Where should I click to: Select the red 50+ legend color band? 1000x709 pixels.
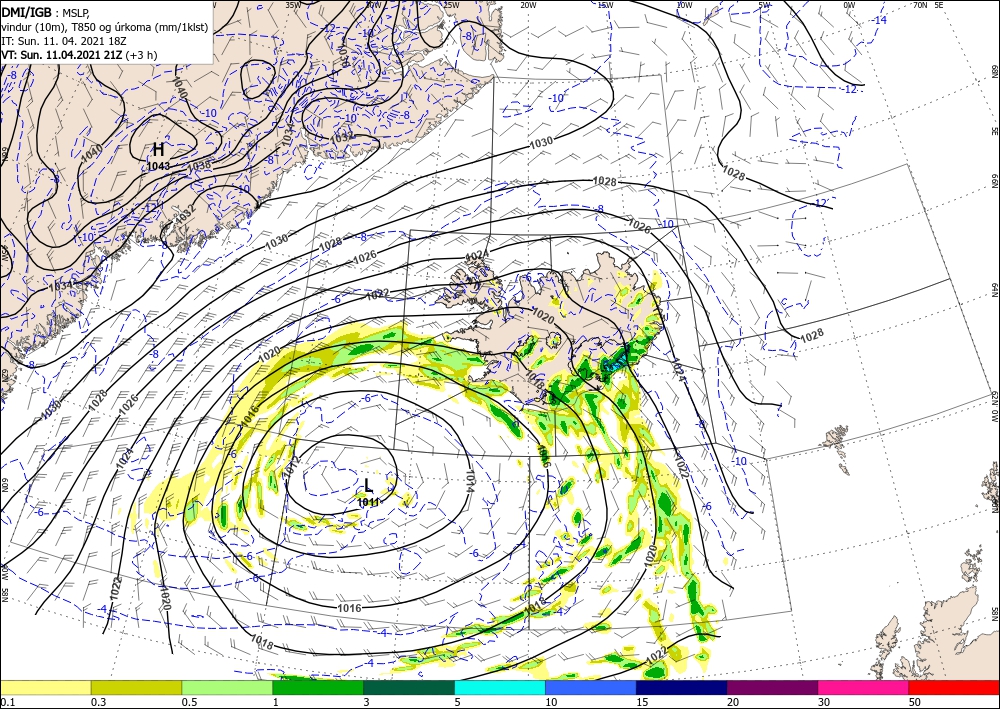[954, 687]
